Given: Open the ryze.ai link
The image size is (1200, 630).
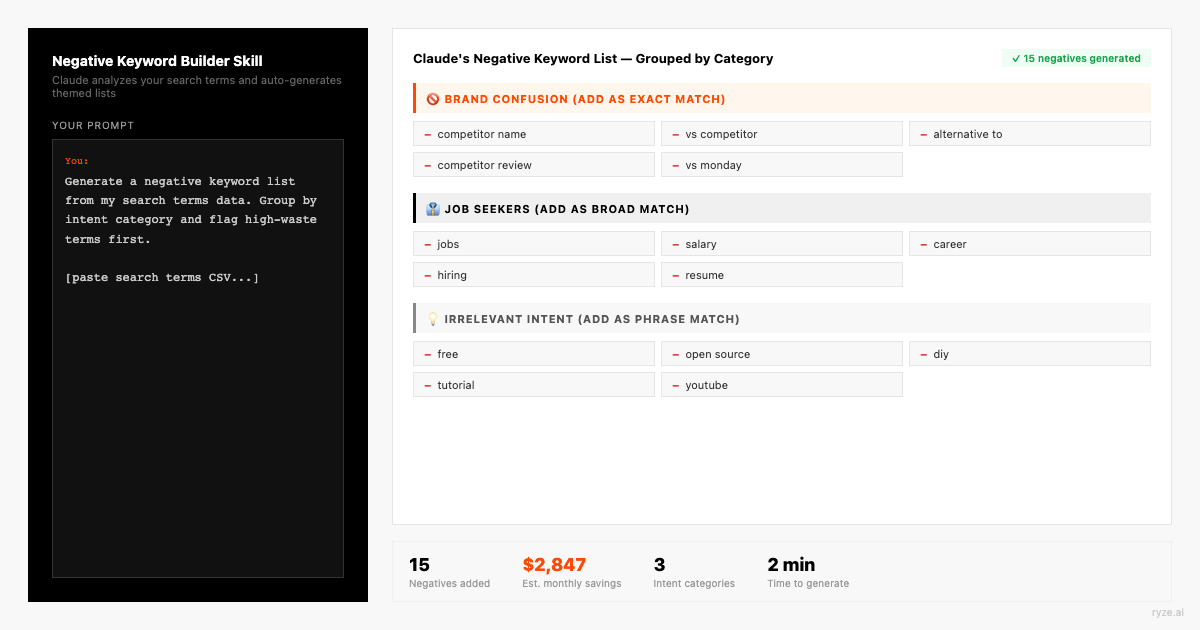Looking at the screenshot, I should [1167, 612].
